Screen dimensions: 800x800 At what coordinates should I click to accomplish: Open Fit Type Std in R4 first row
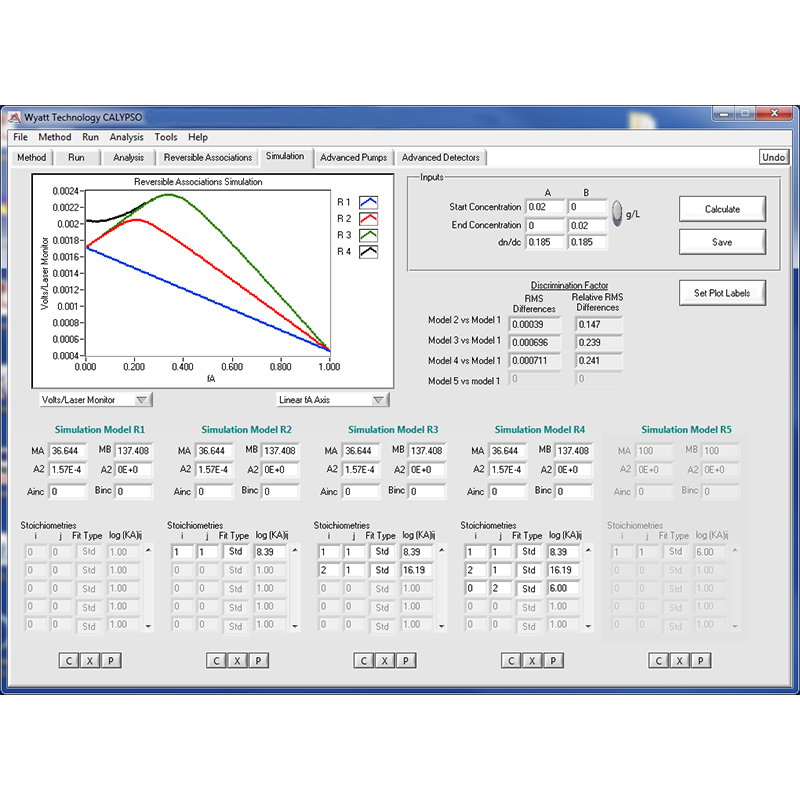pos(529,552)
